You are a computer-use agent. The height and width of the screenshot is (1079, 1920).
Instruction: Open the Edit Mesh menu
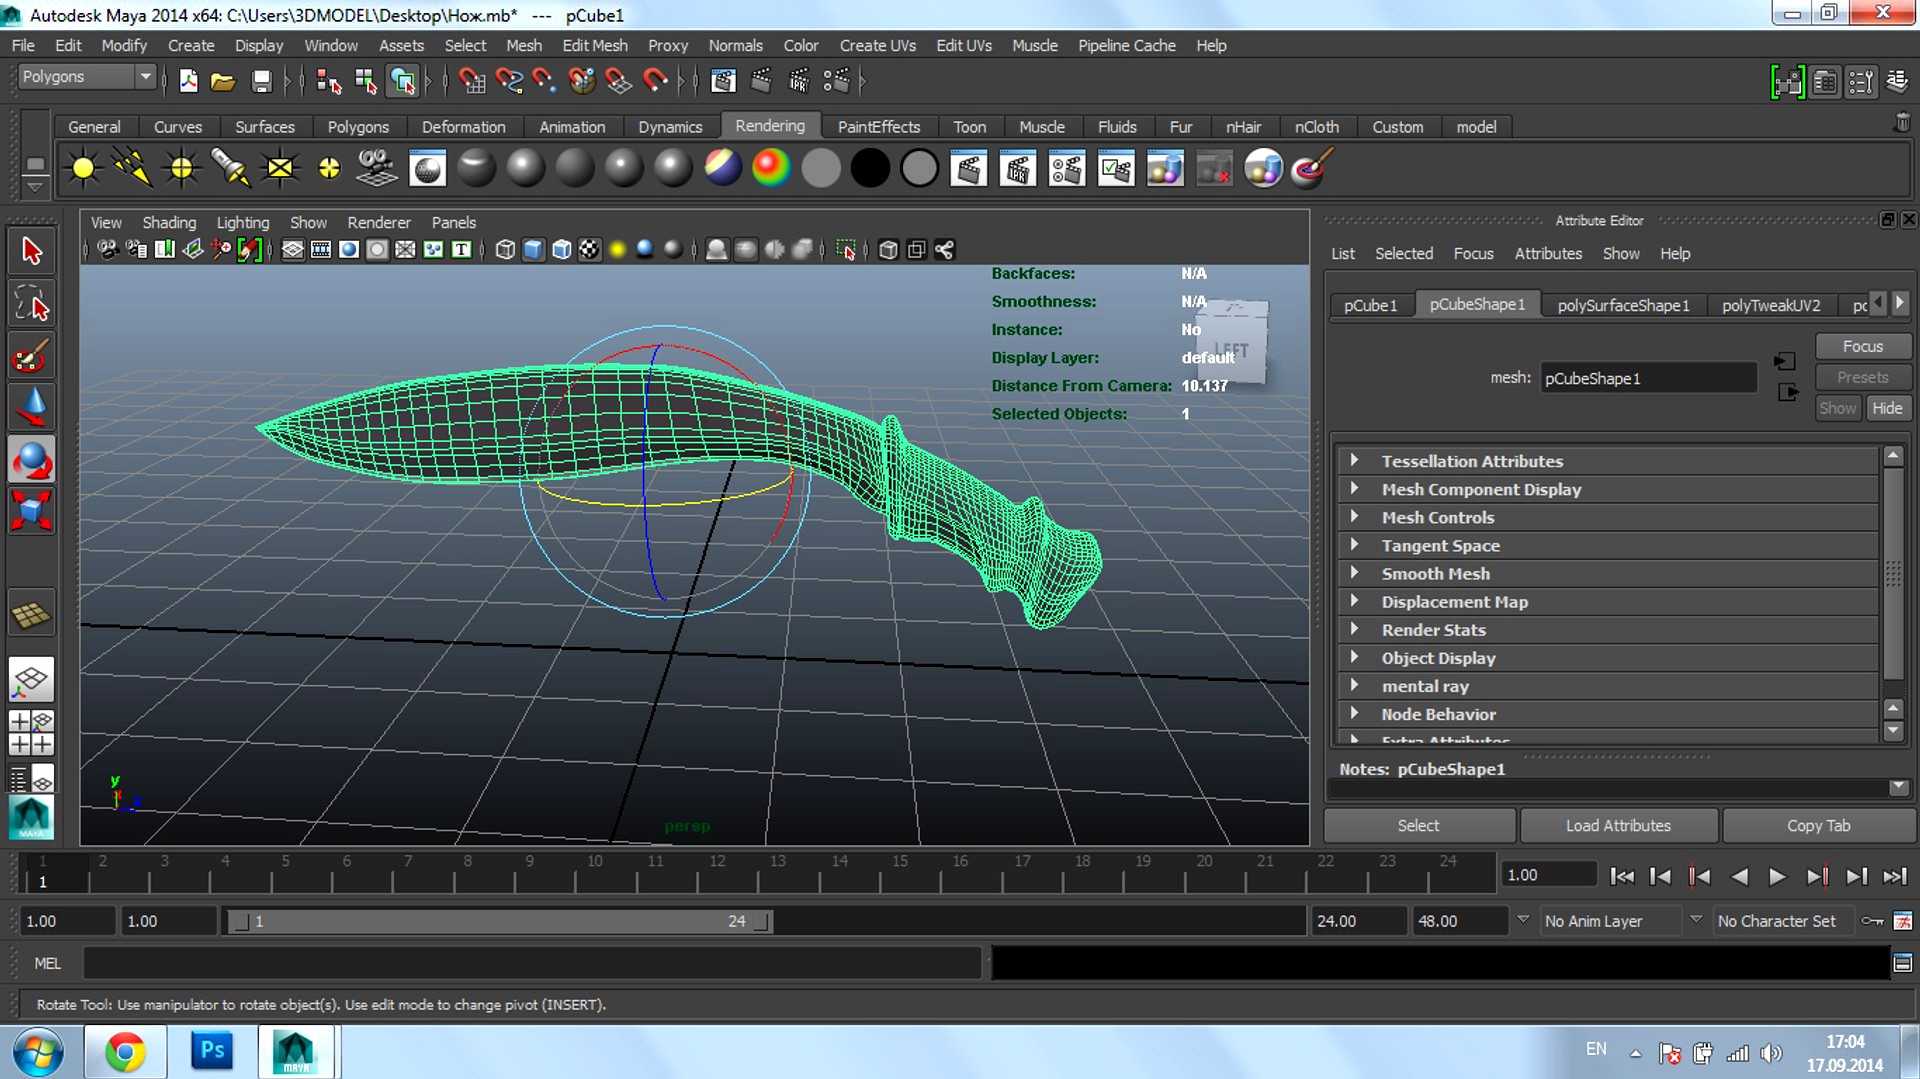pyautogui.click(x=595, y=45)
